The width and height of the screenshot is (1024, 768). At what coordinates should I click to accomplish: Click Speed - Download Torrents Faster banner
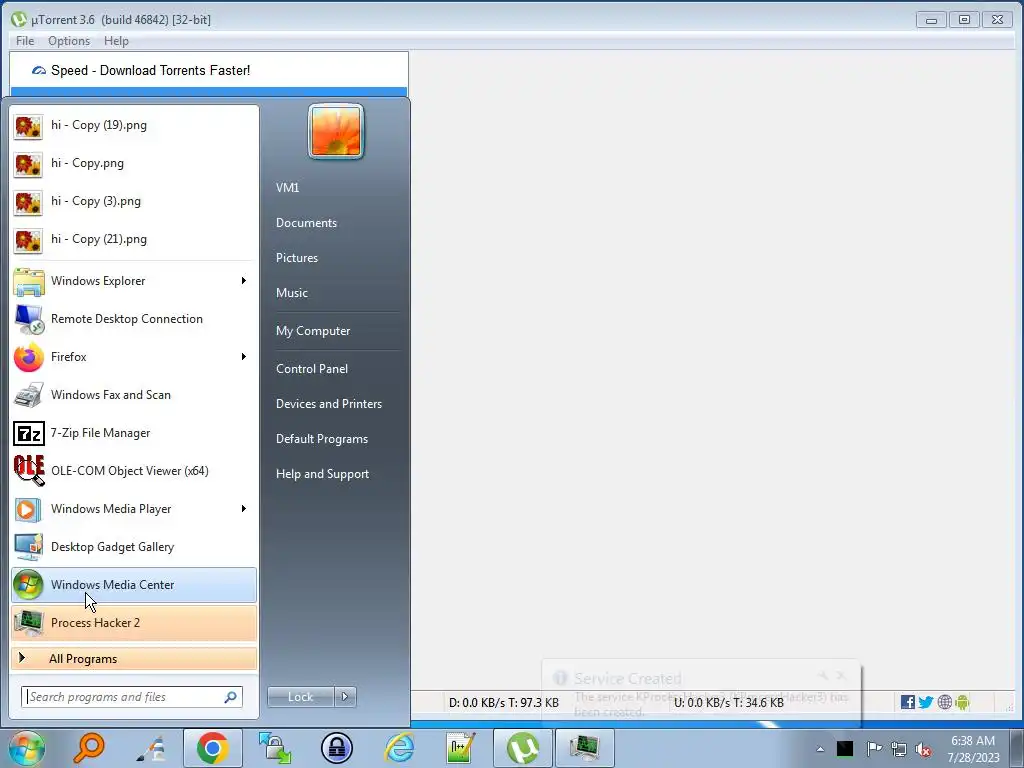209,70
